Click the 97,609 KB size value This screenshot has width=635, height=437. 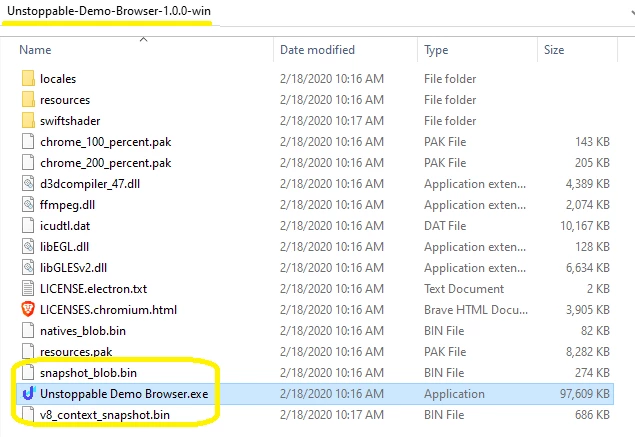click(585, 394)
